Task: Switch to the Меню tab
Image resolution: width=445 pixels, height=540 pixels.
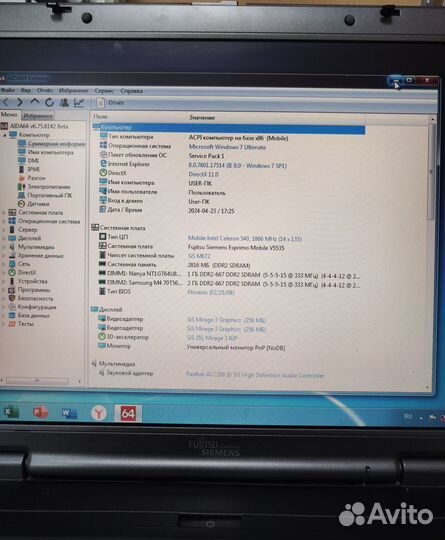Action: [9, 115]
